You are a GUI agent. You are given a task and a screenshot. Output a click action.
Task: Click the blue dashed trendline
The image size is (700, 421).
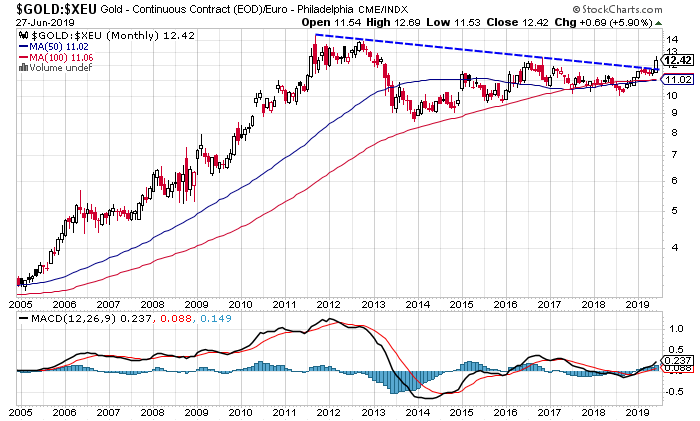point(480,52)
